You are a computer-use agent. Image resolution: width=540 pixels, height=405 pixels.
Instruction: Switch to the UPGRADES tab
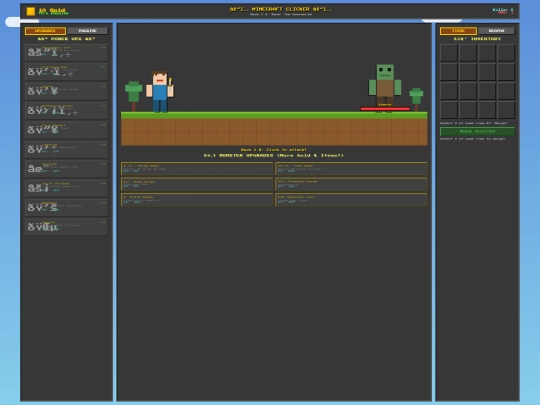click(x=45, y=31)
